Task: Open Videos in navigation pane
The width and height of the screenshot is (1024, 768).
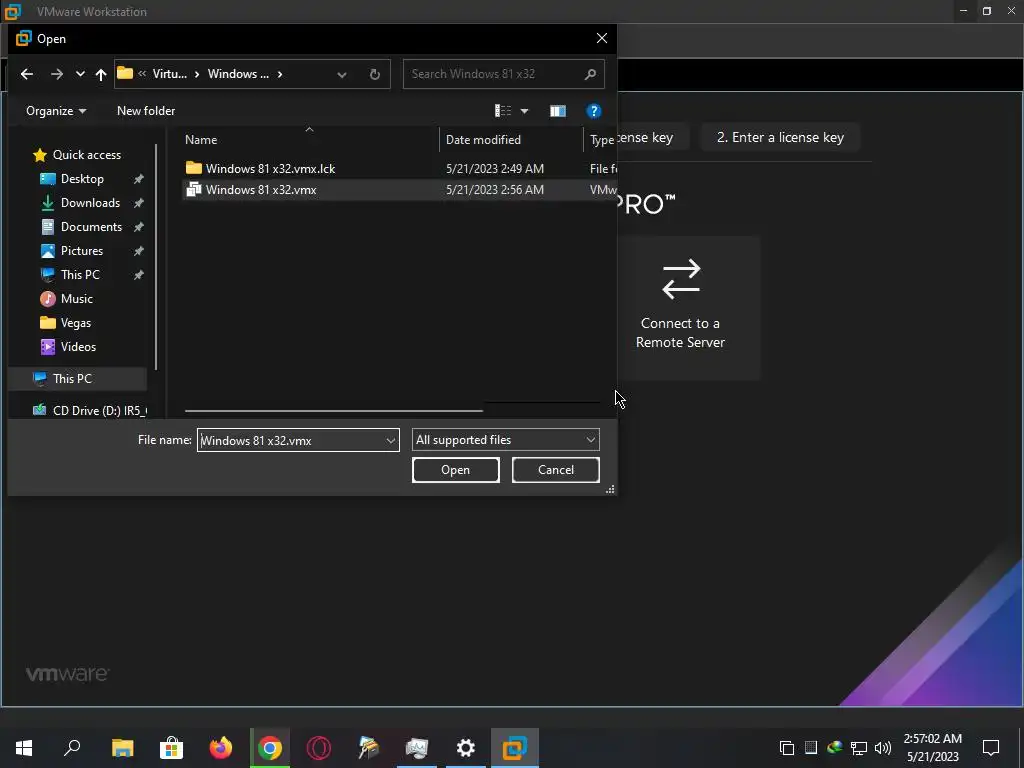Action: [78, 347]
